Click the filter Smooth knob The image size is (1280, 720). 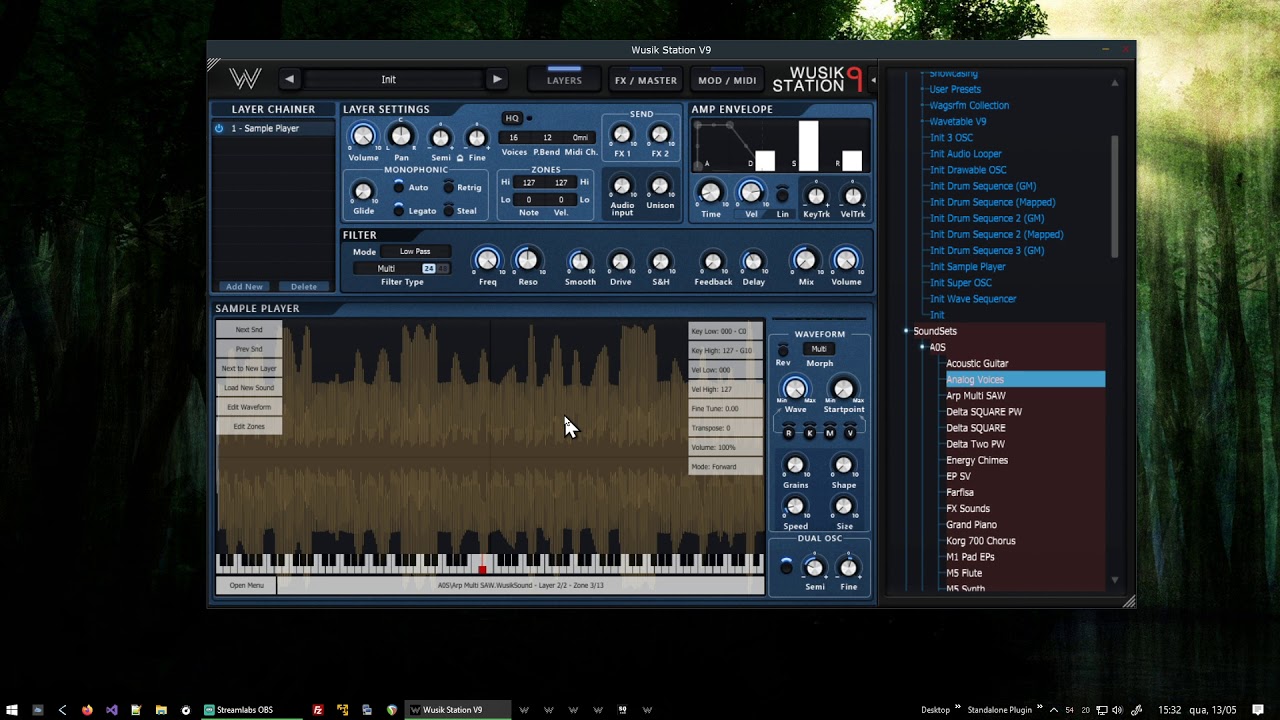[x=580, y=262]
